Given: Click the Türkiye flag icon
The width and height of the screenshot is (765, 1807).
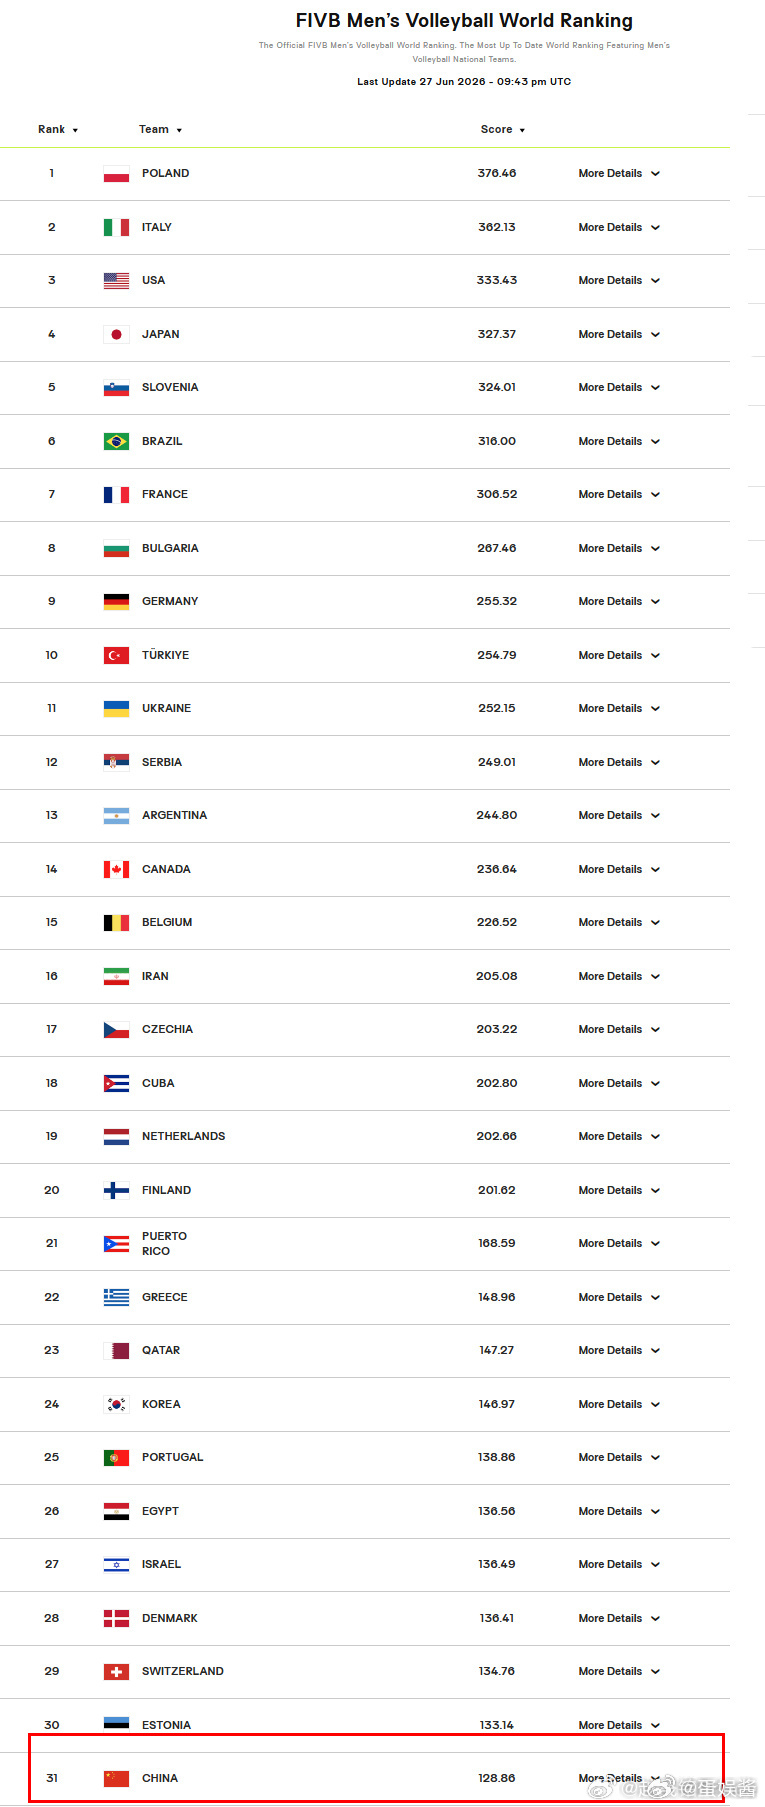Looking at the screenshot, I should (116, 655).
